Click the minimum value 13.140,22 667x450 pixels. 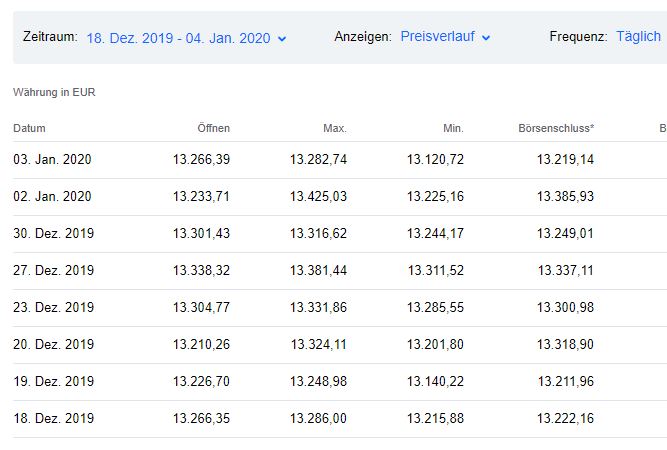click(435, 381)
